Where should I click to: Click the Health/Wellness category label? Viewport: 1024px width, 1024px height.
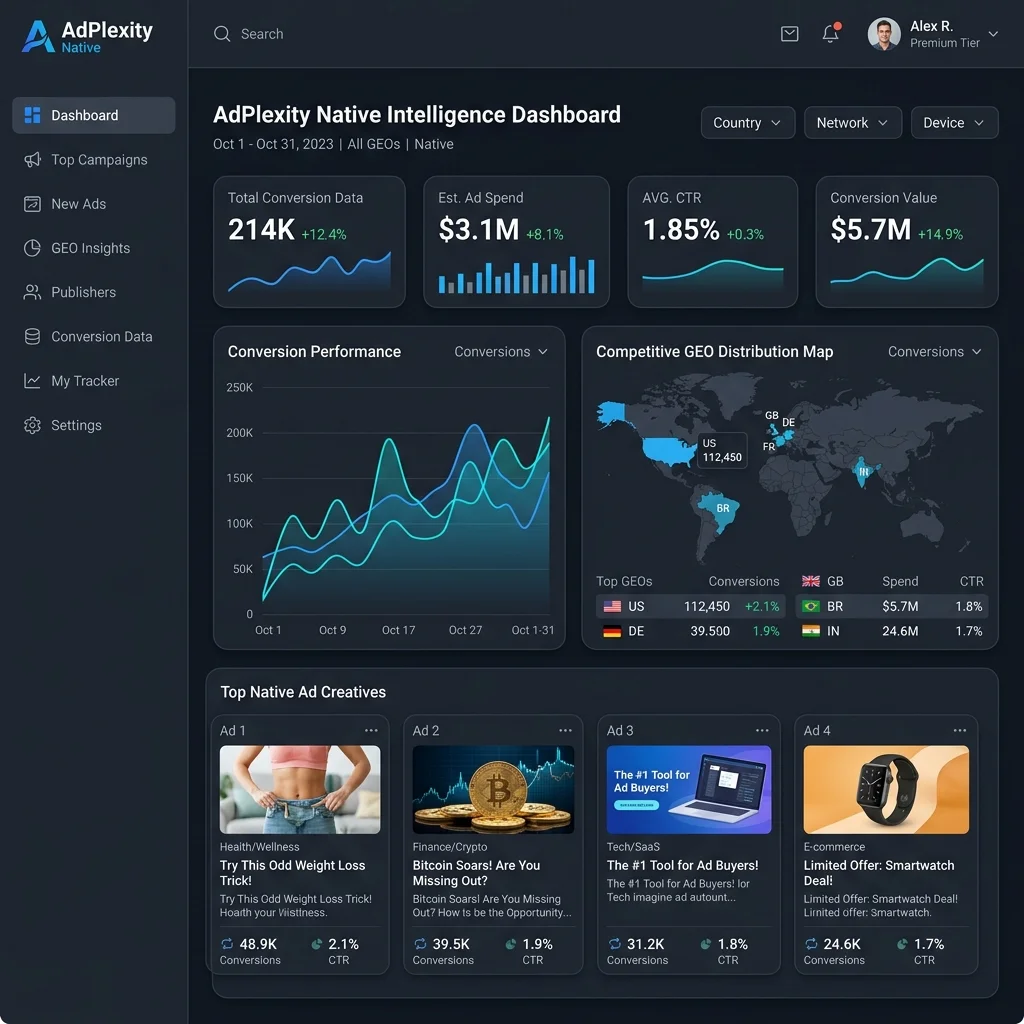[259, 846]
